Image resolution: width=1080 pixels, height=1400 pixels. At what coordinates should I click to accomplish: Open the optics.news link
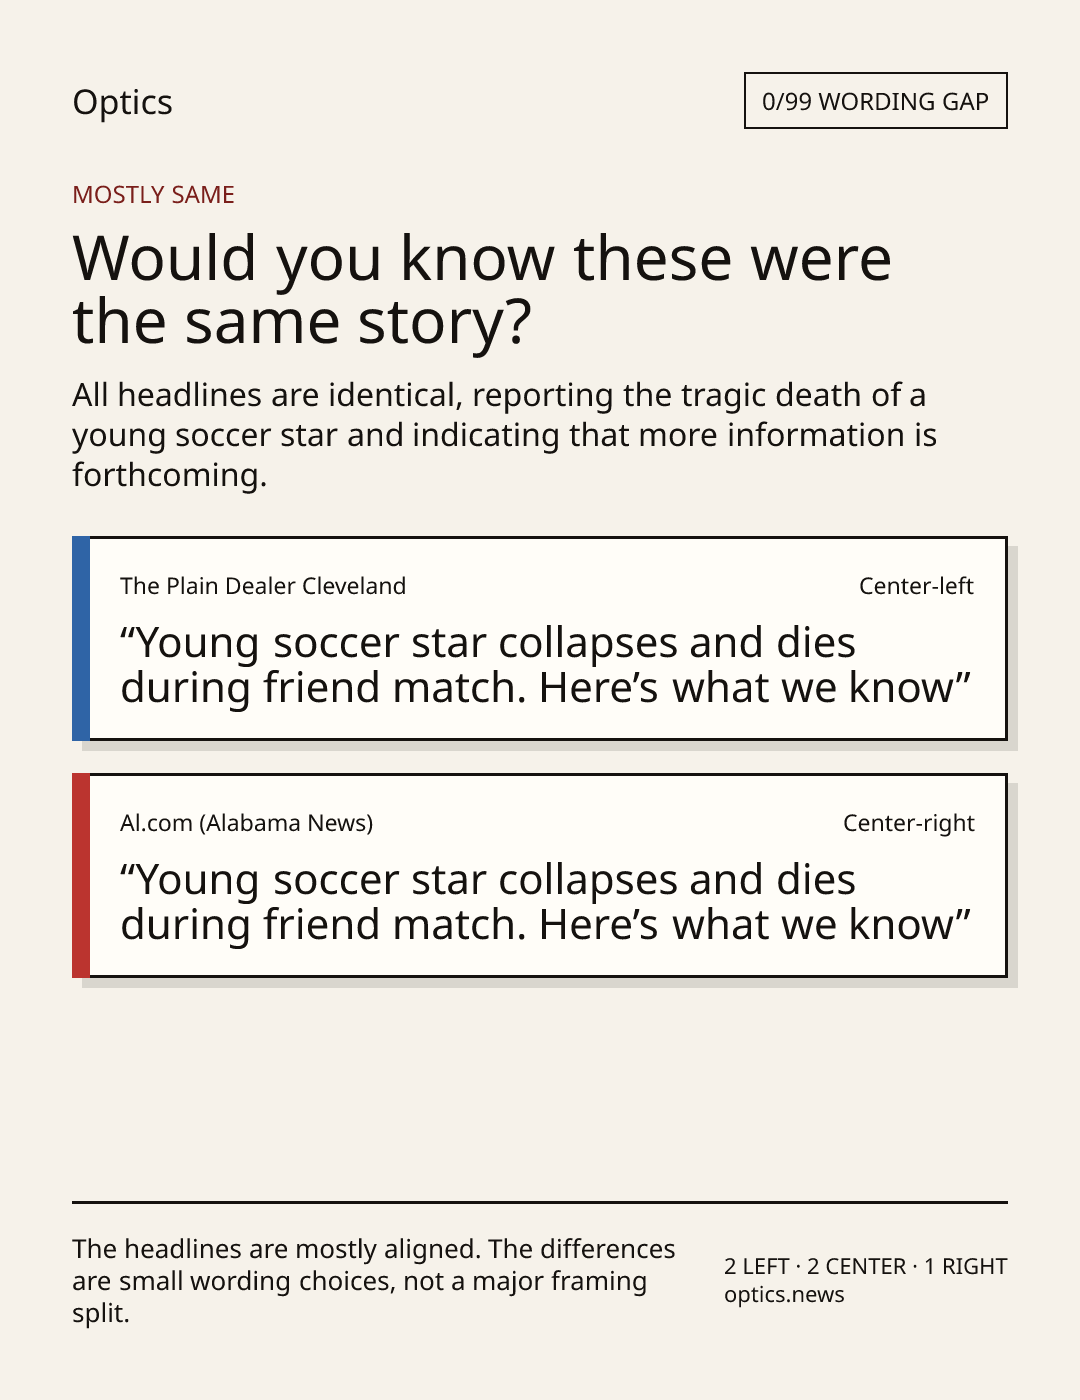point(784,1294)
